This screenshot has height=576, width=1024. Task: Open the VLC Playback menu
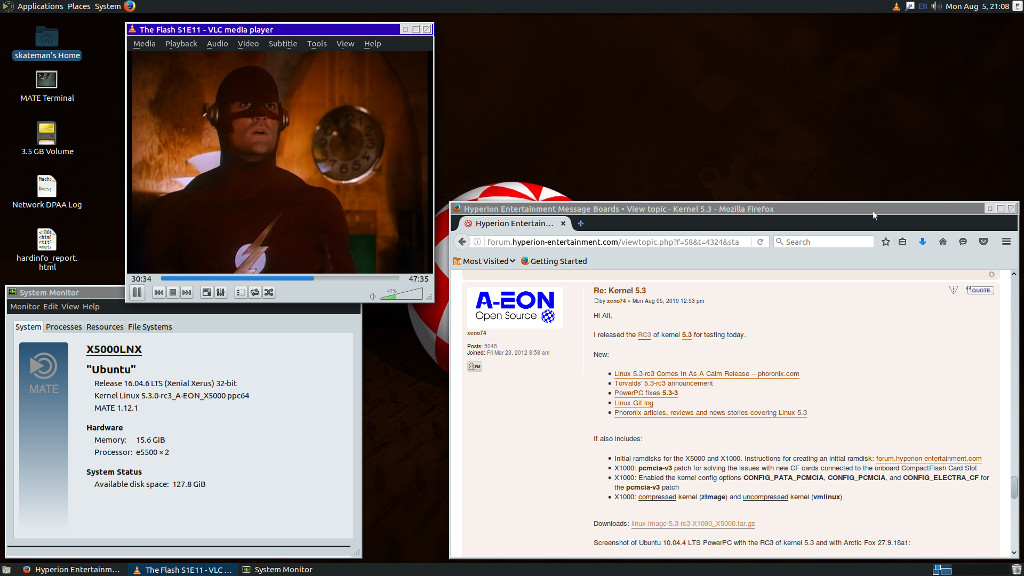pos(181,44)
